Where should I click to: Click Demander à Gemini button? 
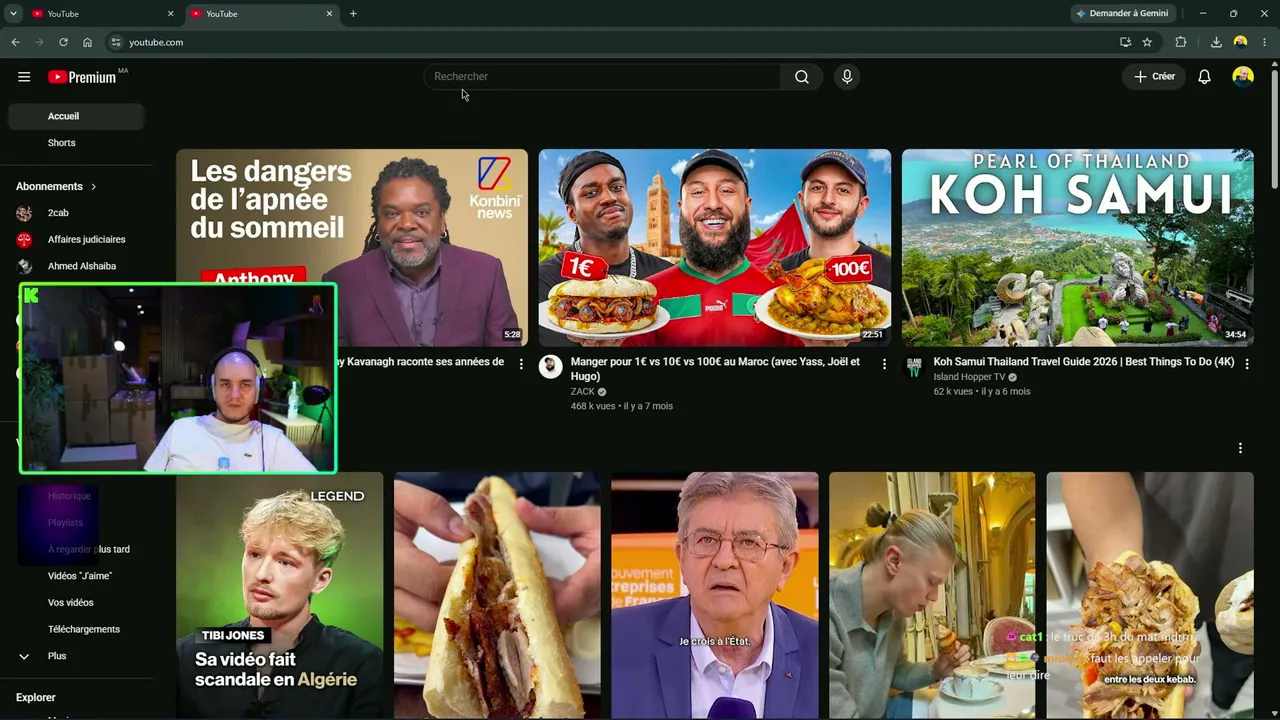click(x=1122, y=14)
